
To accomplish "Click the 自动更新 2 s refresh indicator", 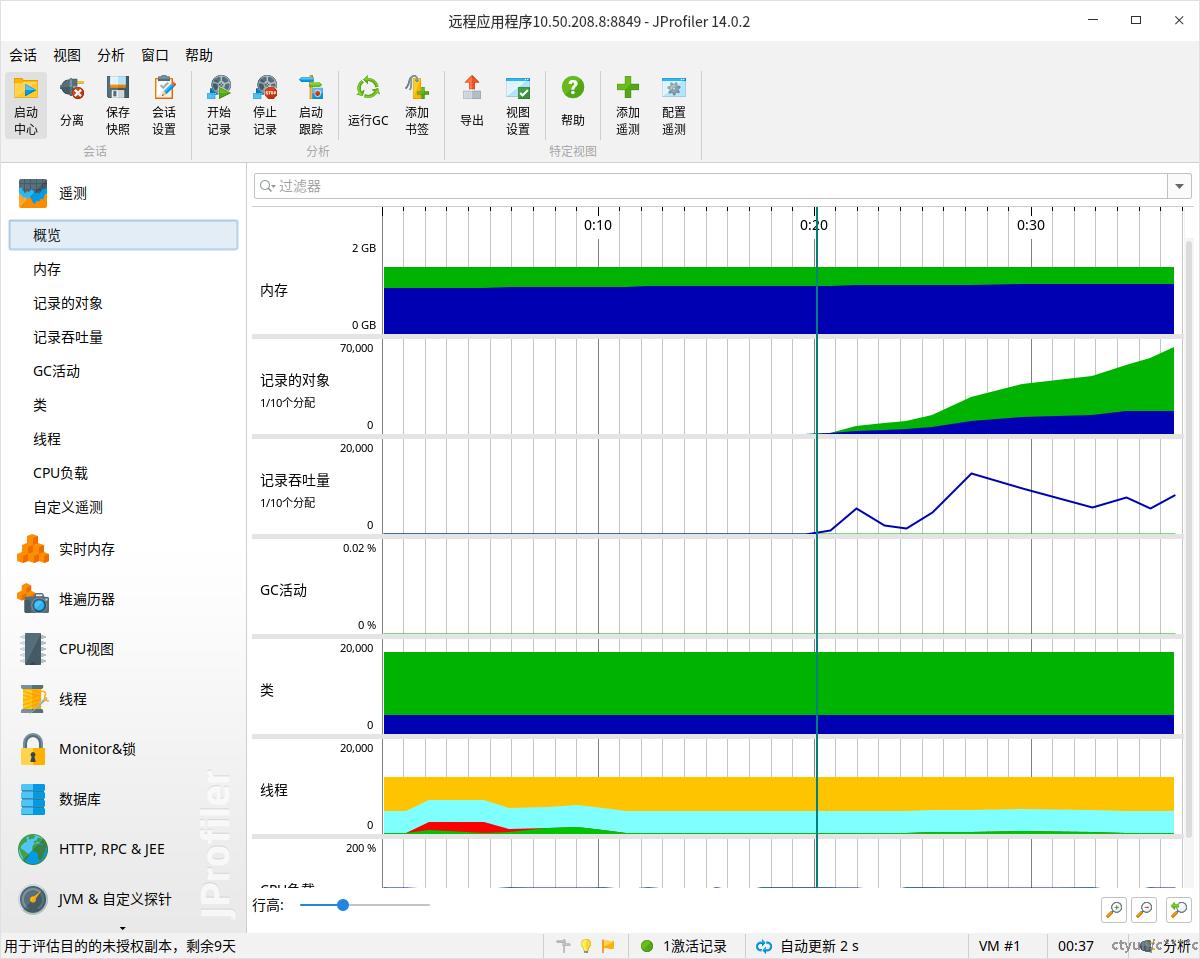I will (x=808, y=946).
